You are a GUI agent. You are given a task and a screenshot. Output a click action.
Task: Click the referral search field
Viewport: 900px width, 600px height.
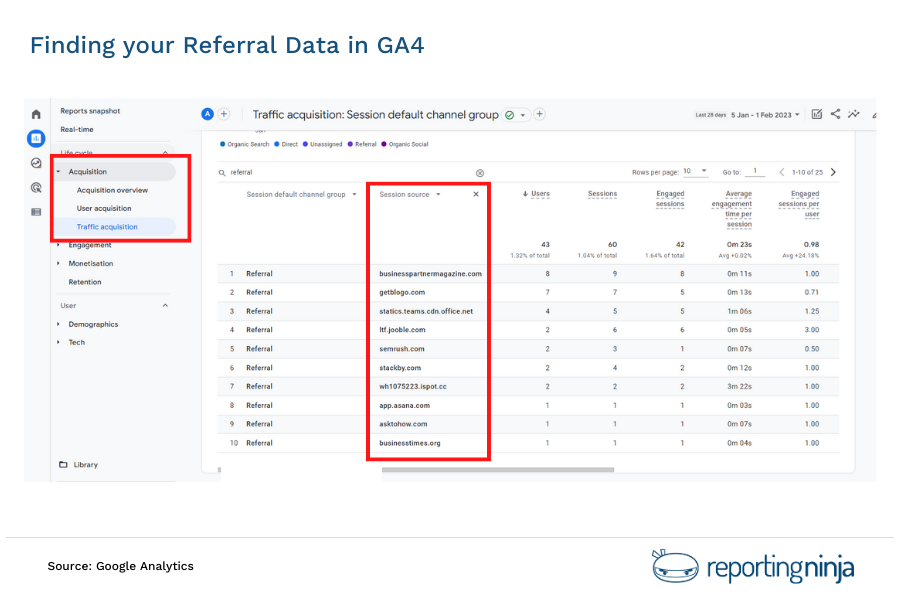350,173
